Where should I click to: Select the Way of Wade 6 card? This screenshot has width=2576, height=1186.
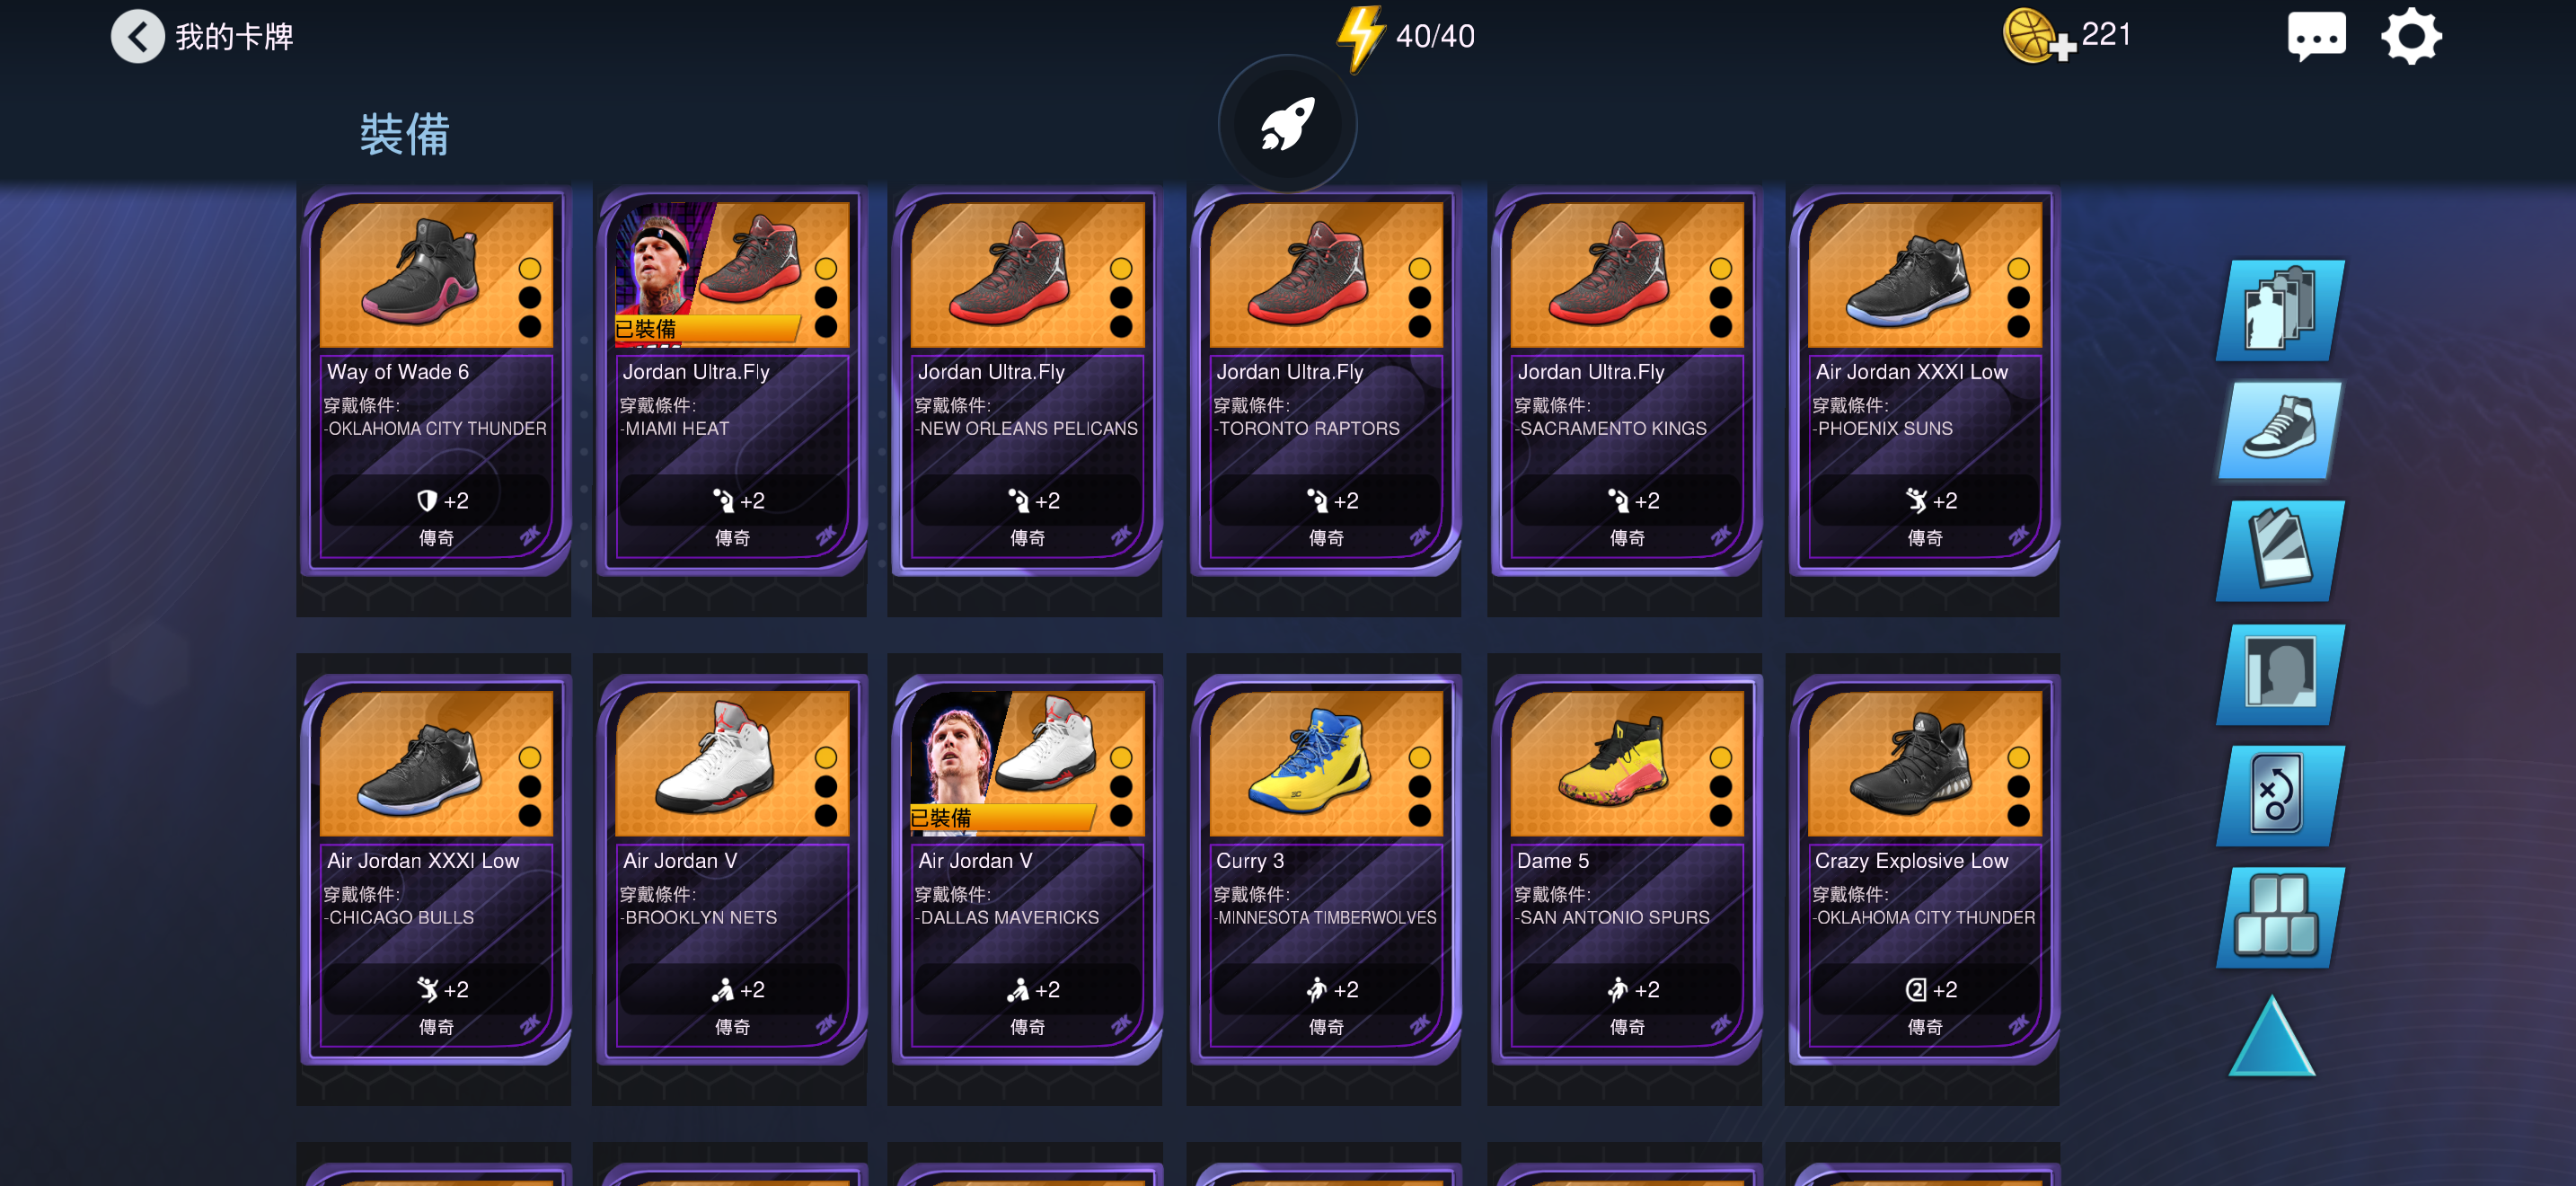435,381
